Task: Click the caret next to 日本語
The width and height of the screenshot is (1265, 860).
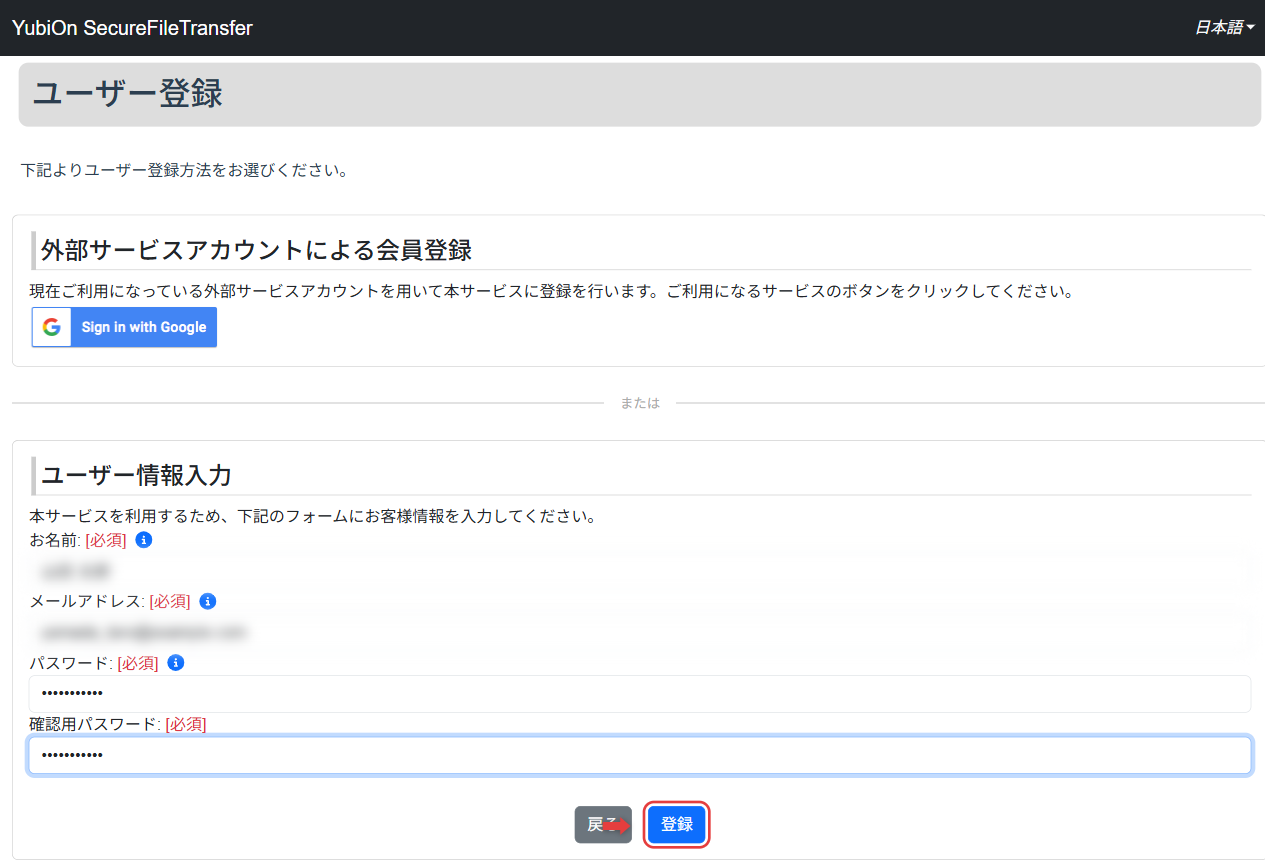Action: pyautogui.click(x=1250, y=28)
